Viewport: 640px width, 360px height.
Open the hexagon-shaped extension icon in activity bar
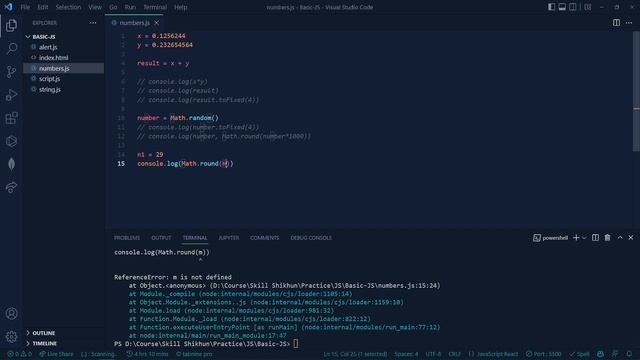[11, 141]
